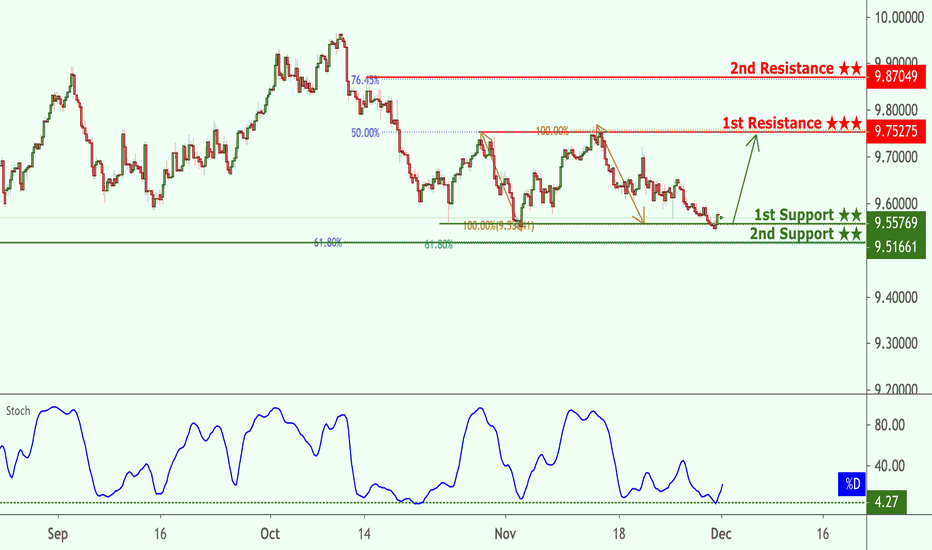This screenshot has height=550, width=932.
Task: Click the 76.45% Fibonacci level label
Action: point(365,80)
